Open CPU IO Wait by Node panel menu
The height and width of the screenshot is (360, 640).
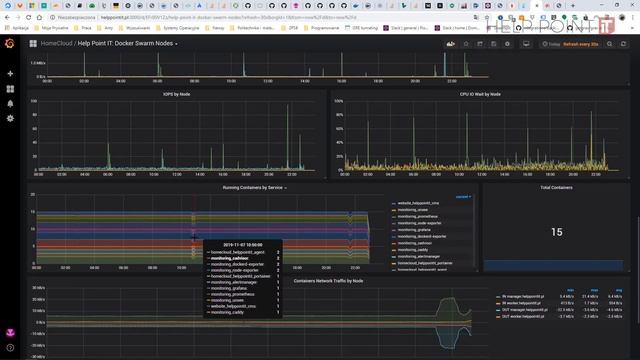[x=480, y=94]
